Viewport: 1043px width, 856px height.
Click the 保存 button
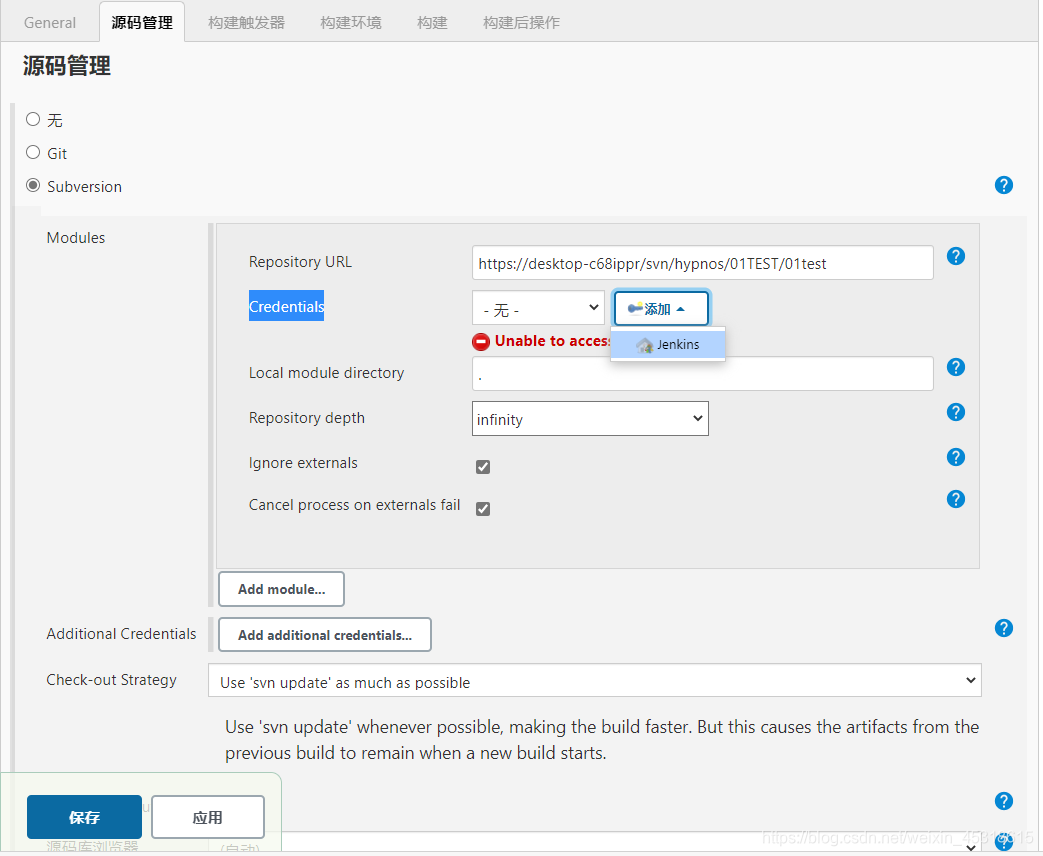point(84,817)
